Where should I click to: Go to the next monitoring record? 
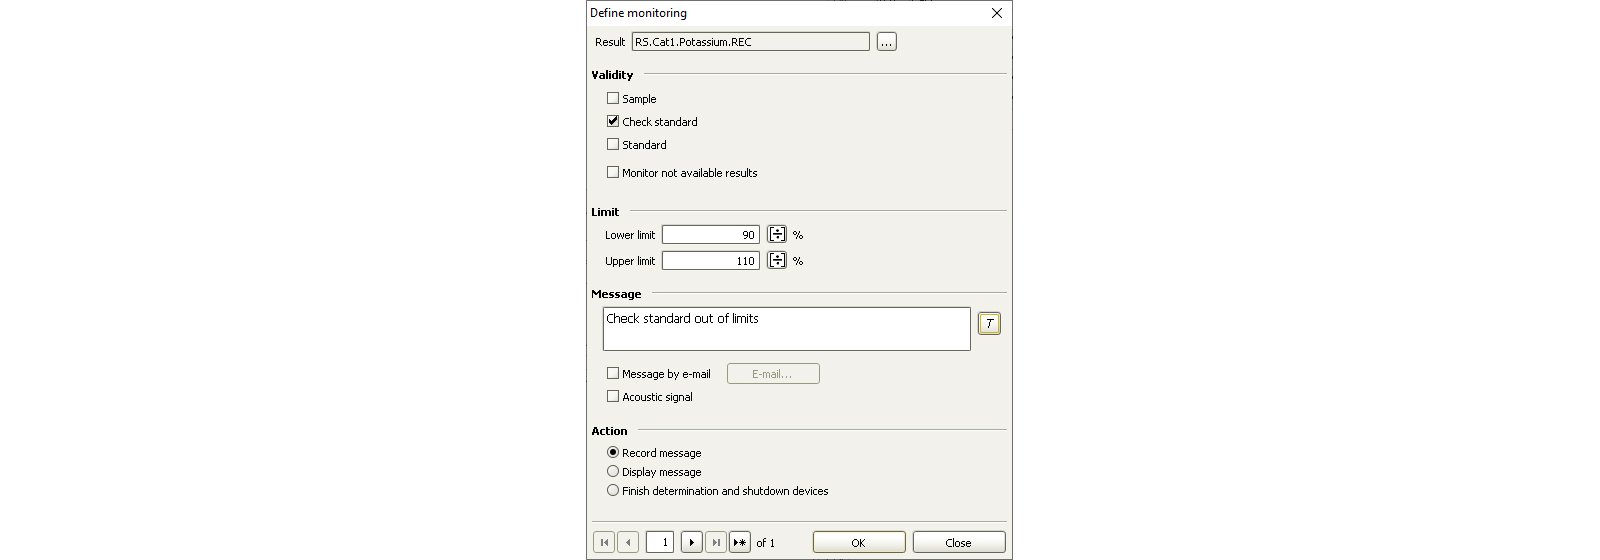tap(691, 542)
